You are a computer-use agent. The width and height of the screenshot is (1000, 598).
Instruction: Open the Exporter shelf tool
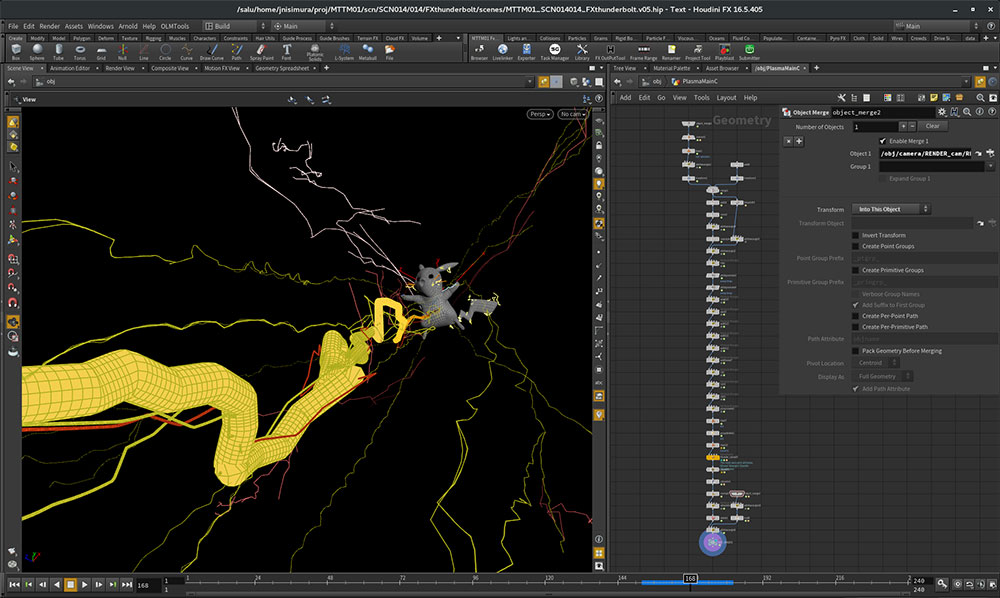click(x=526, y=52)
